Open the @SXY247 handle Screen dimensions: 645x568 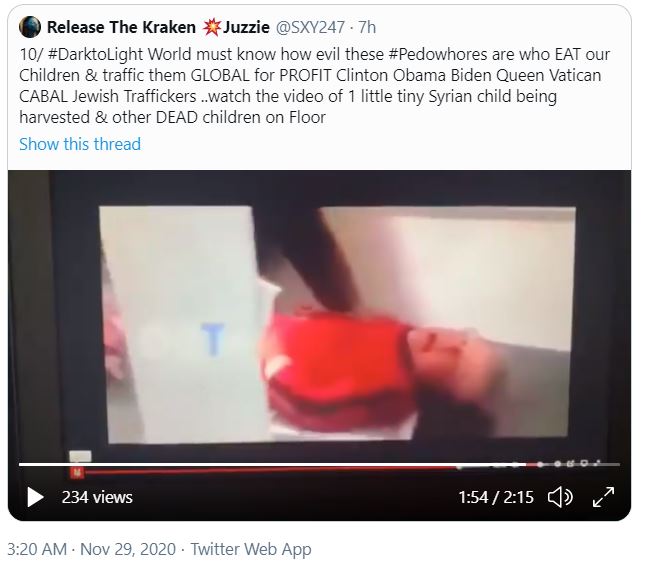pos(310,27)
